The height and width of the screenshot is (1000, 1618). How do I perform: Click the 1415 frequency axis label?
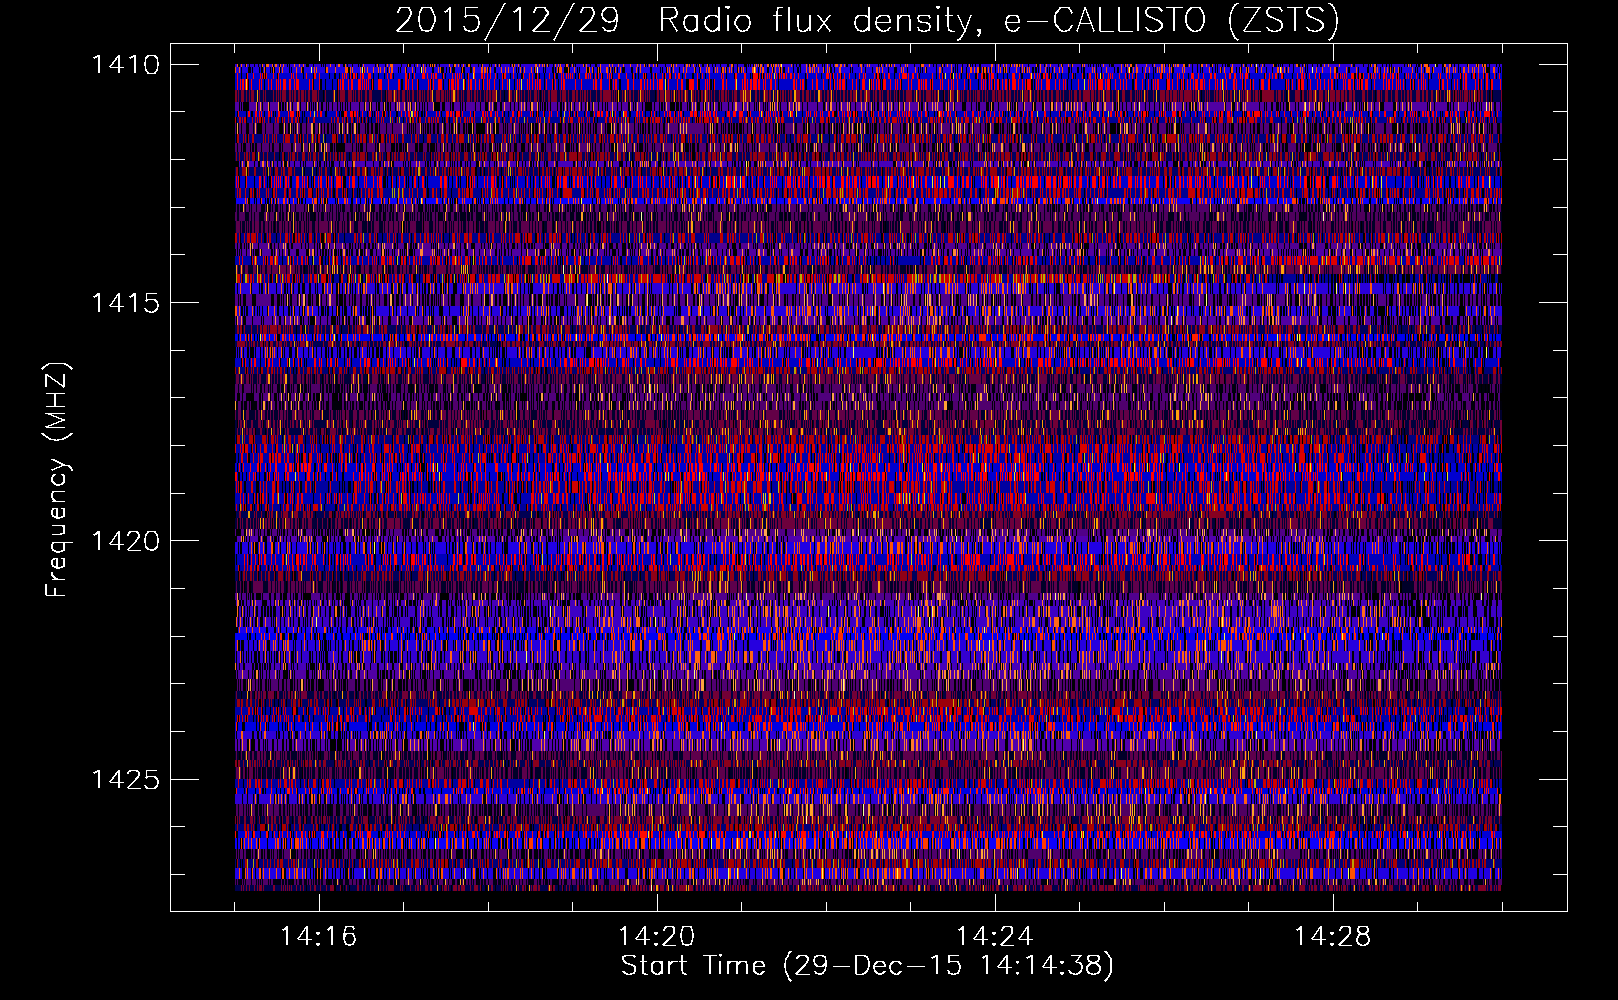(x=125, y=303)
